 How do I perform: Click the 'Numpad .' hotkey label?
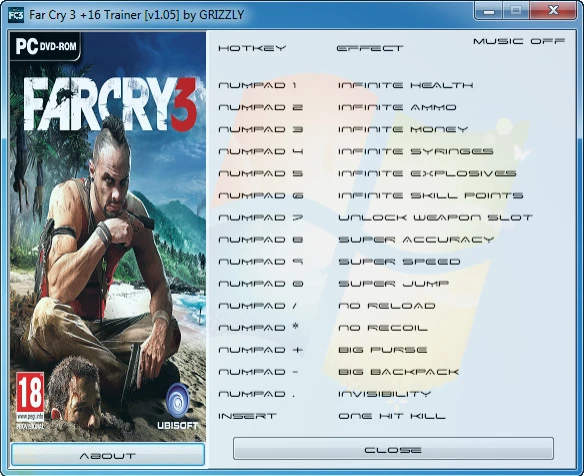(x=257, y=394)
